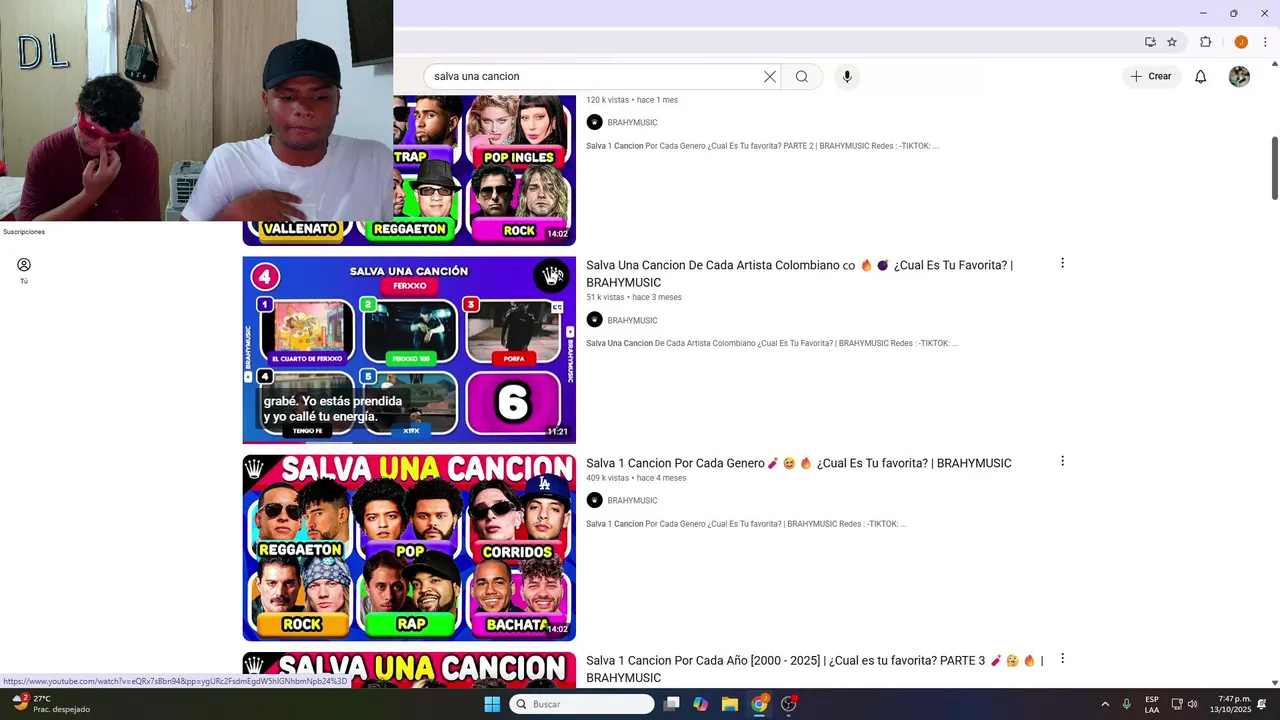1280x720 pixels.
Task: Switch to Google Chrome in the taskbar
Action: coord(759,704)
